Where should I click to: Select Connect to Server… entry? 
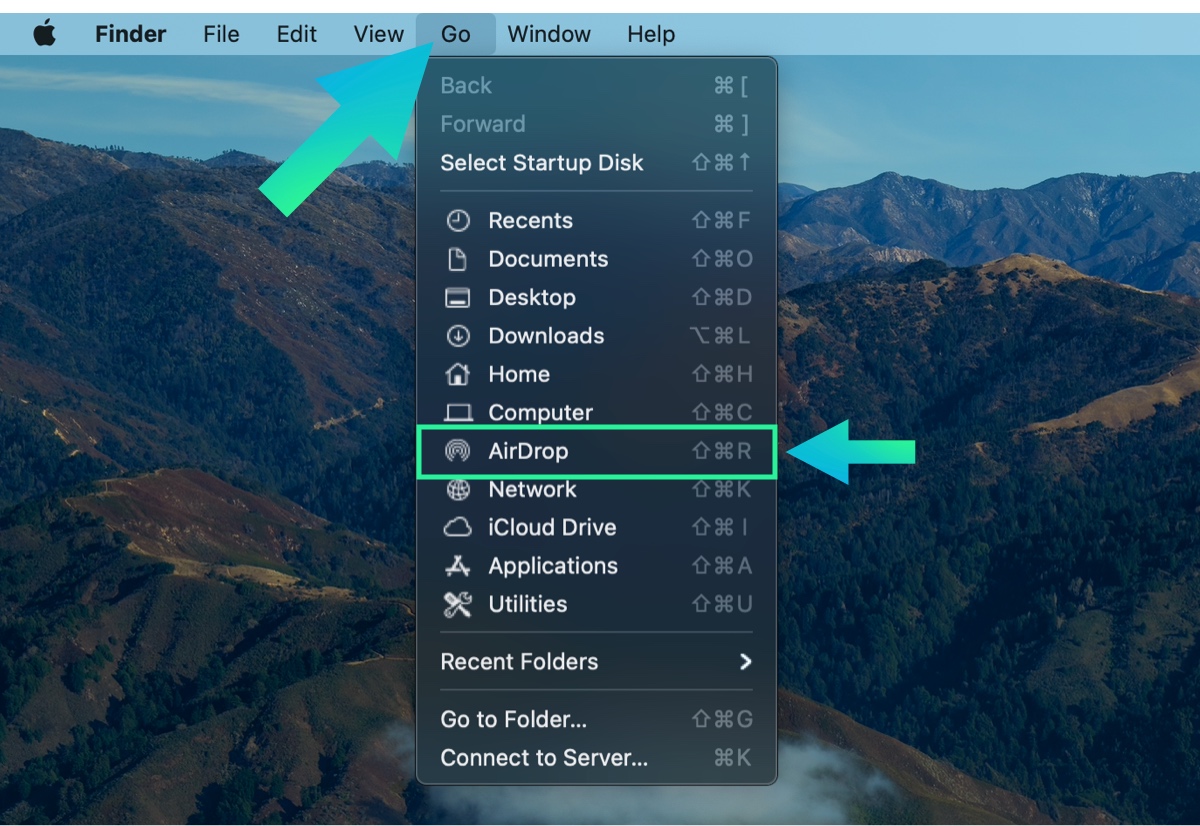(544, 758)
